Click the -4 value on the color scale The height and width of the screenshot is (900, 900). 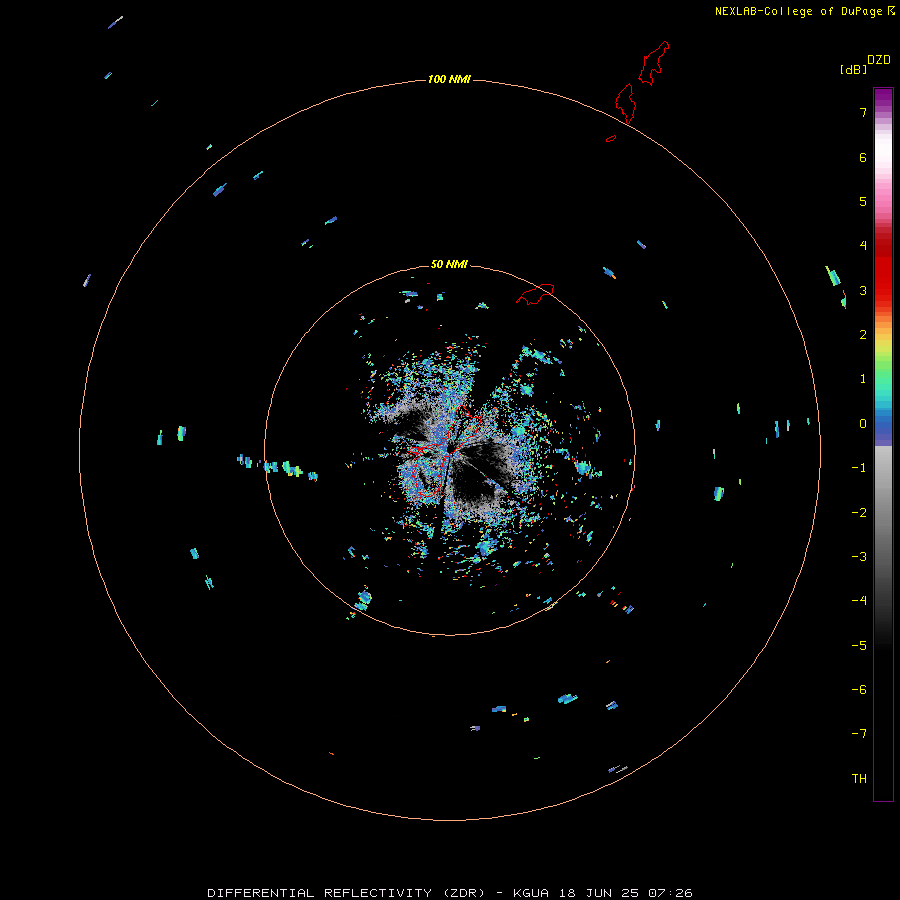tap(859, 601)
